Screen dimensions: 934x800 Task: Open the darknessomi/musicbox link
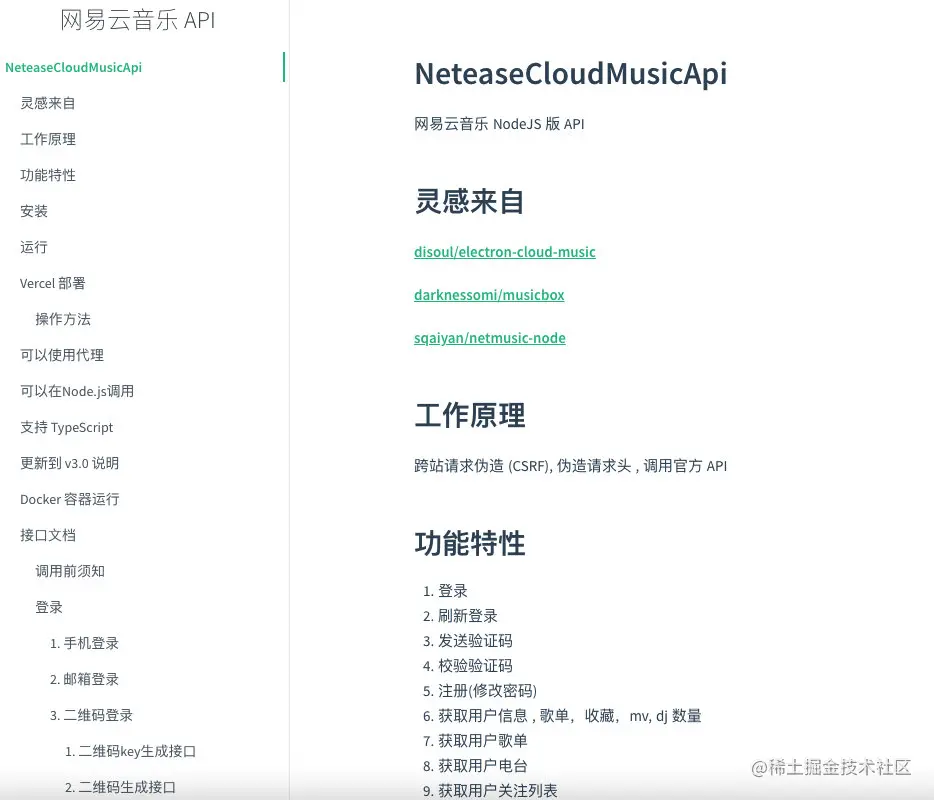coord(489,295)
